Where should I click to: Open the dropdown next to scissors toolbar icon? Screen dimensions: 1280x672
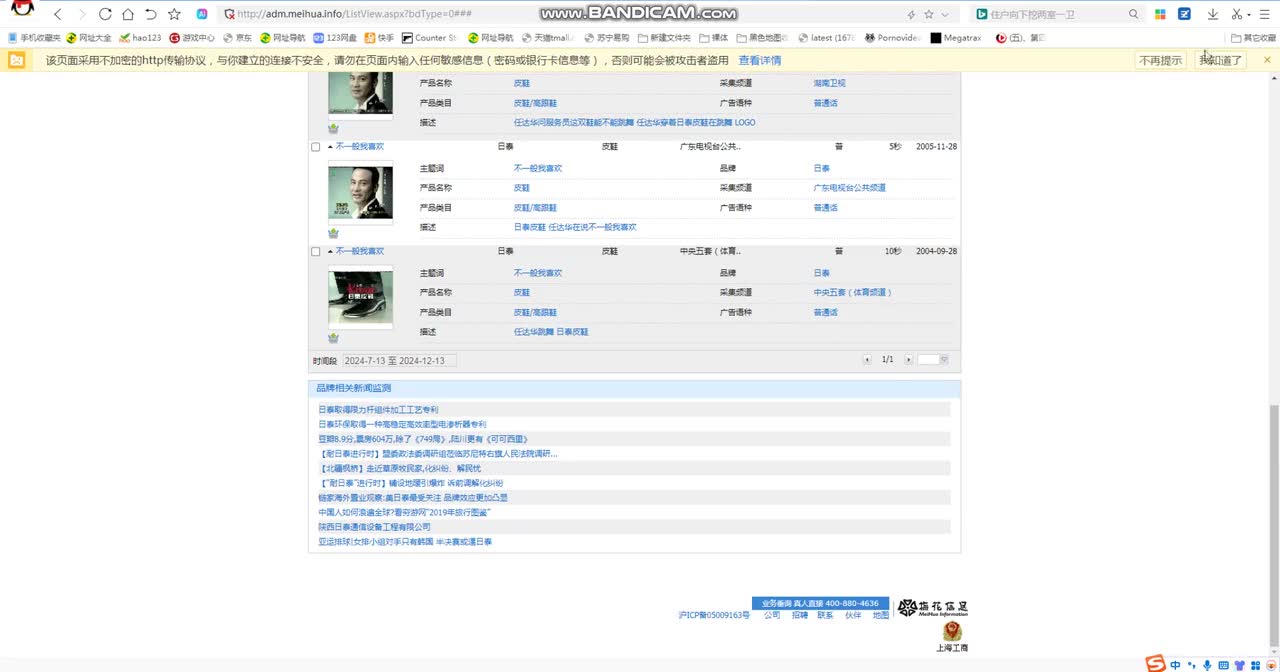click(1249, 14)
